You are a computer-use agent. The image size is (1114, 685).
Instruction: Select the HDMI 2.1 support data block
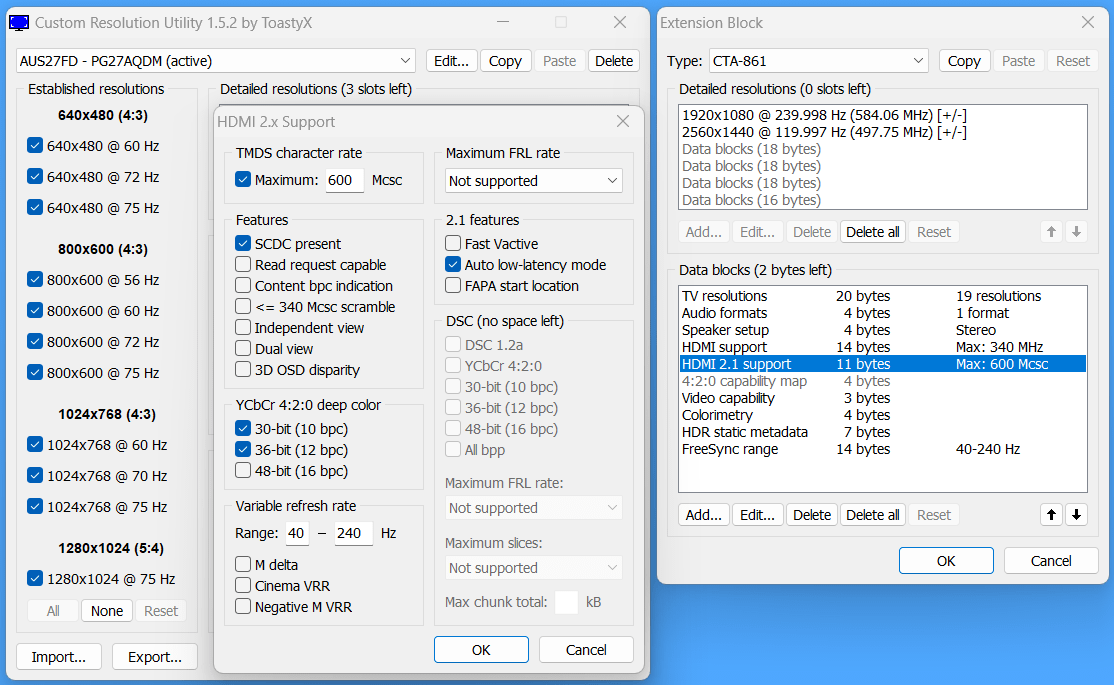tap(882, 364)
